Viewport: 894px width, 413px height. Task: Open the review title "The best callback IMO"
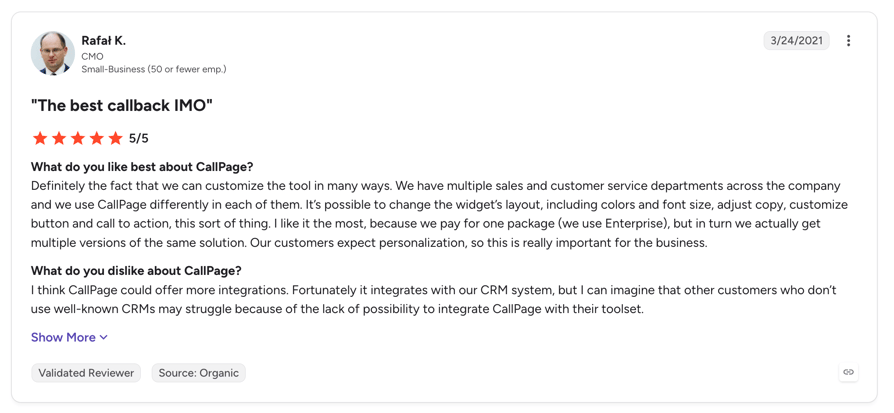coord(122,106)
